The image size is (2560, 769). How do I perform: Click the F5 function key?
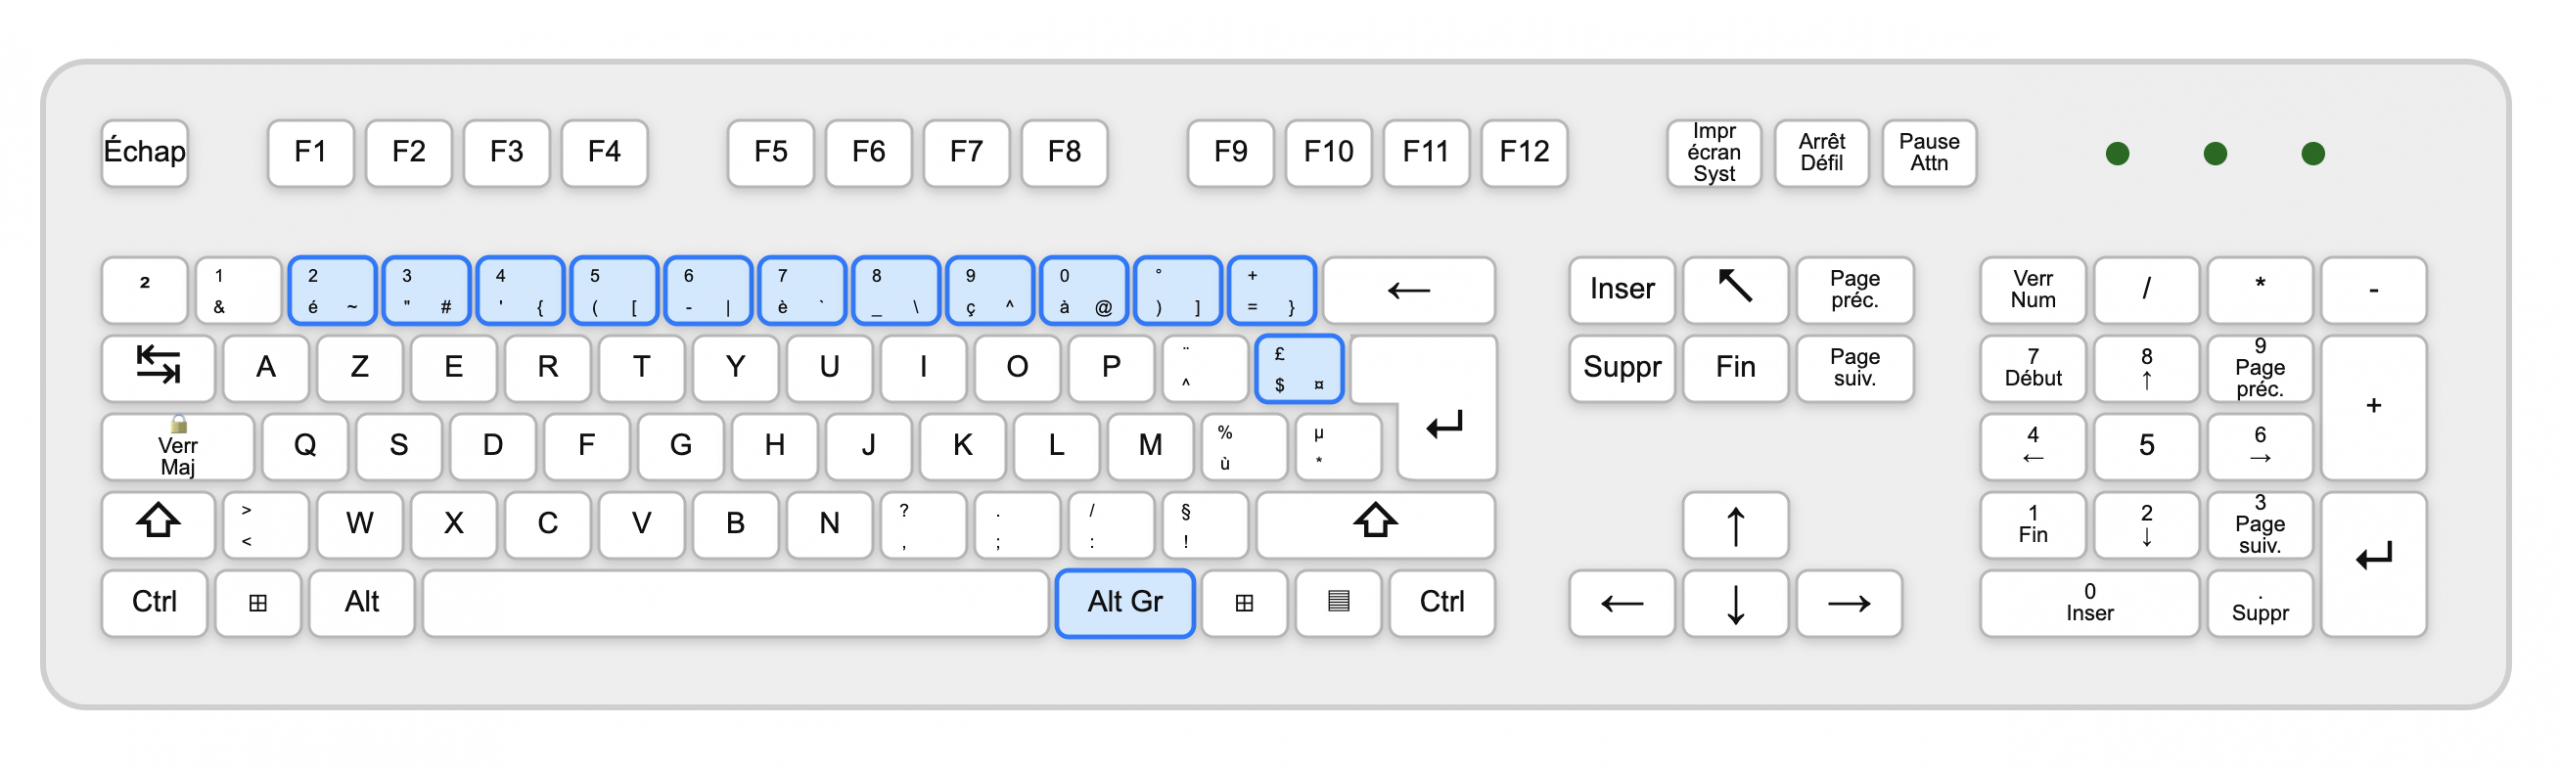(770, 153)
